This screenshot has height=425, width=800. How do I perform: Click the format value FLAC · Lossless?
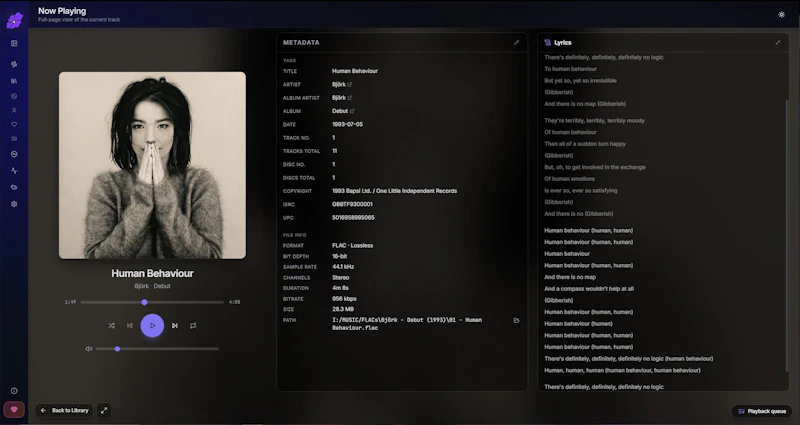pos(353,245)
